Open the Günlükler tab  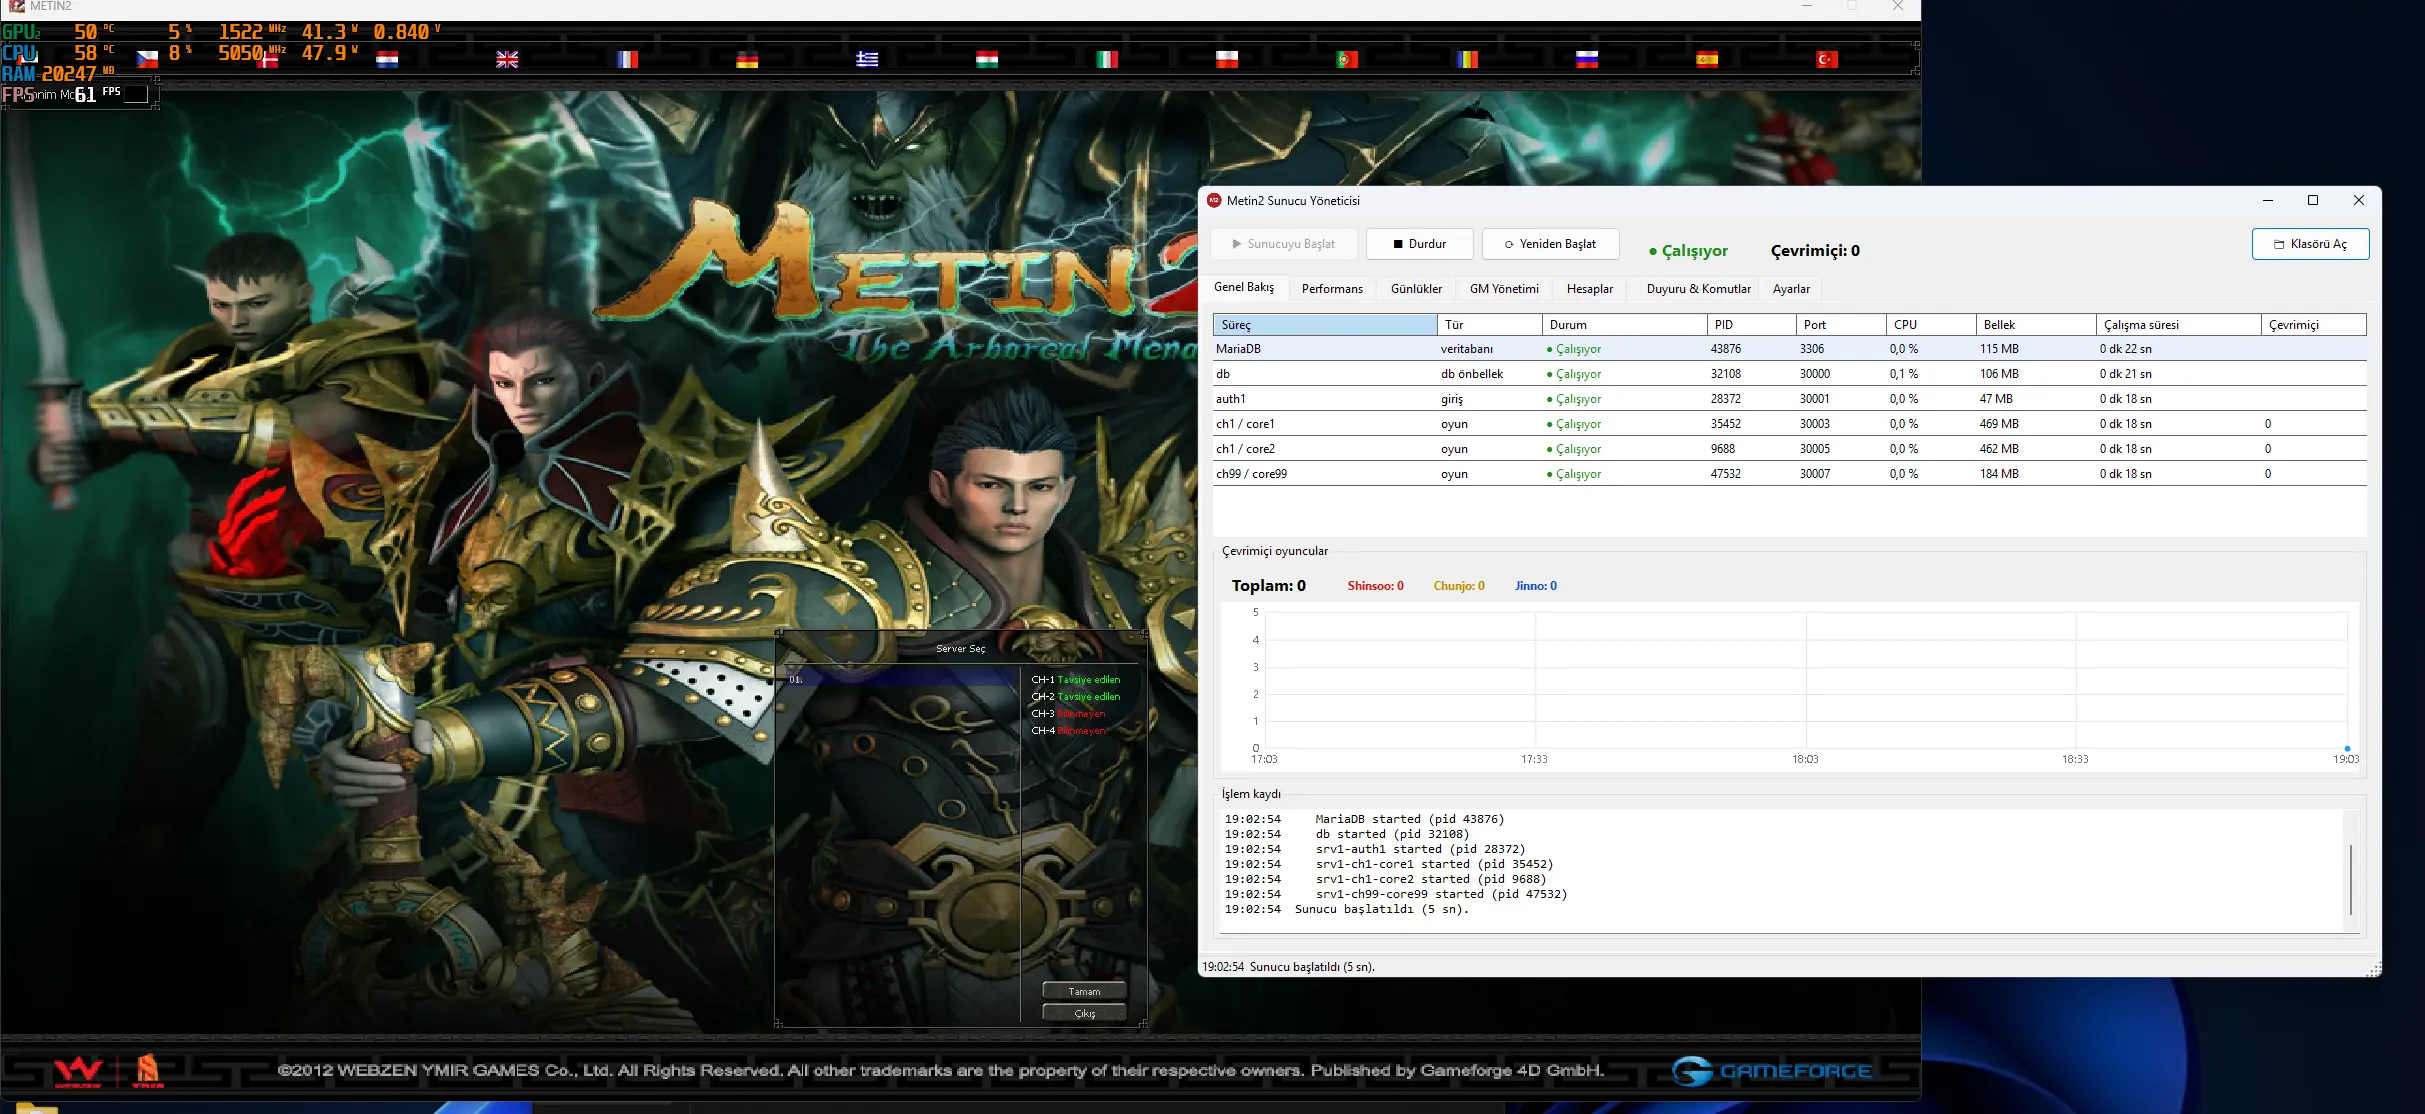1416,289
